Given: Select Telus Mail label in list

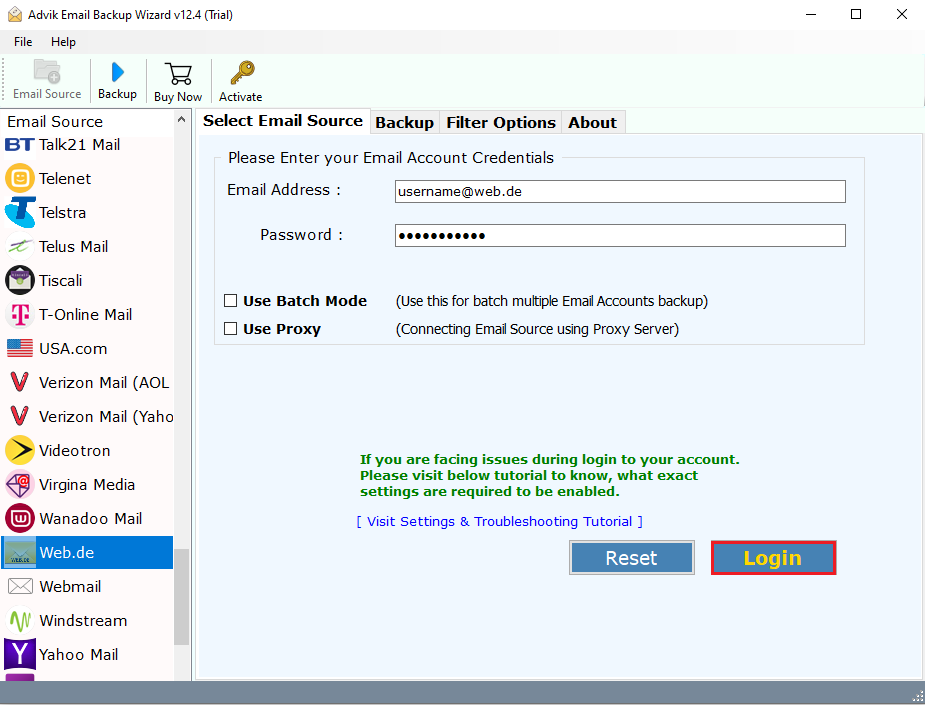Looking at the screenshot, I should click(x=73, y=247).
